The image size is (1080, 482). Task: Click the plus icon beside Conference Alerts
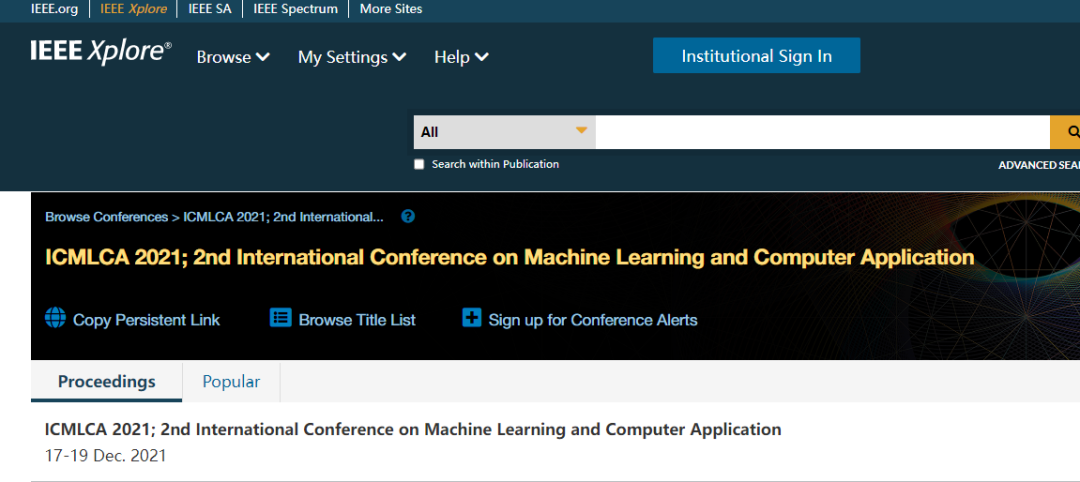[472, 318]
